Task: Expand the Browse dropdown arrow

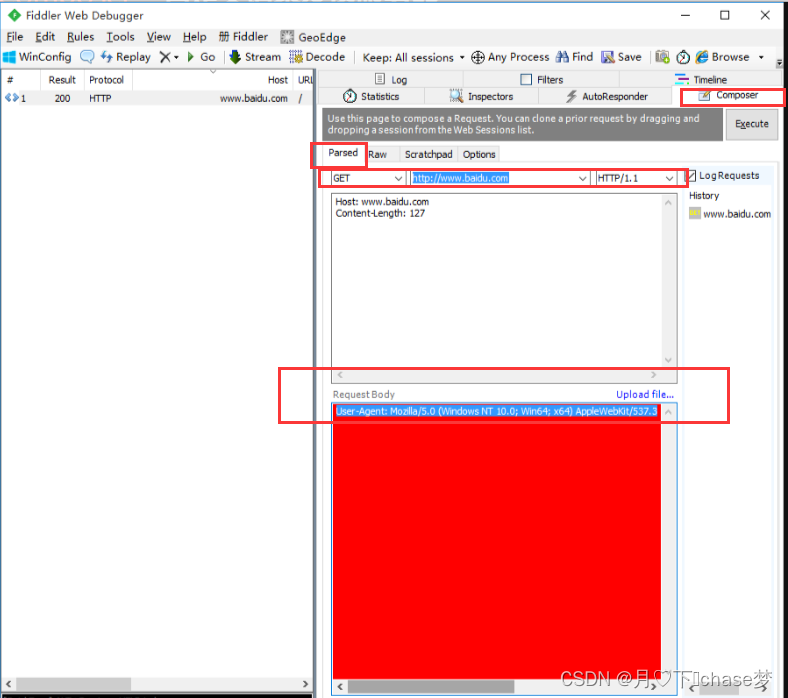Action: click(761, 57)
